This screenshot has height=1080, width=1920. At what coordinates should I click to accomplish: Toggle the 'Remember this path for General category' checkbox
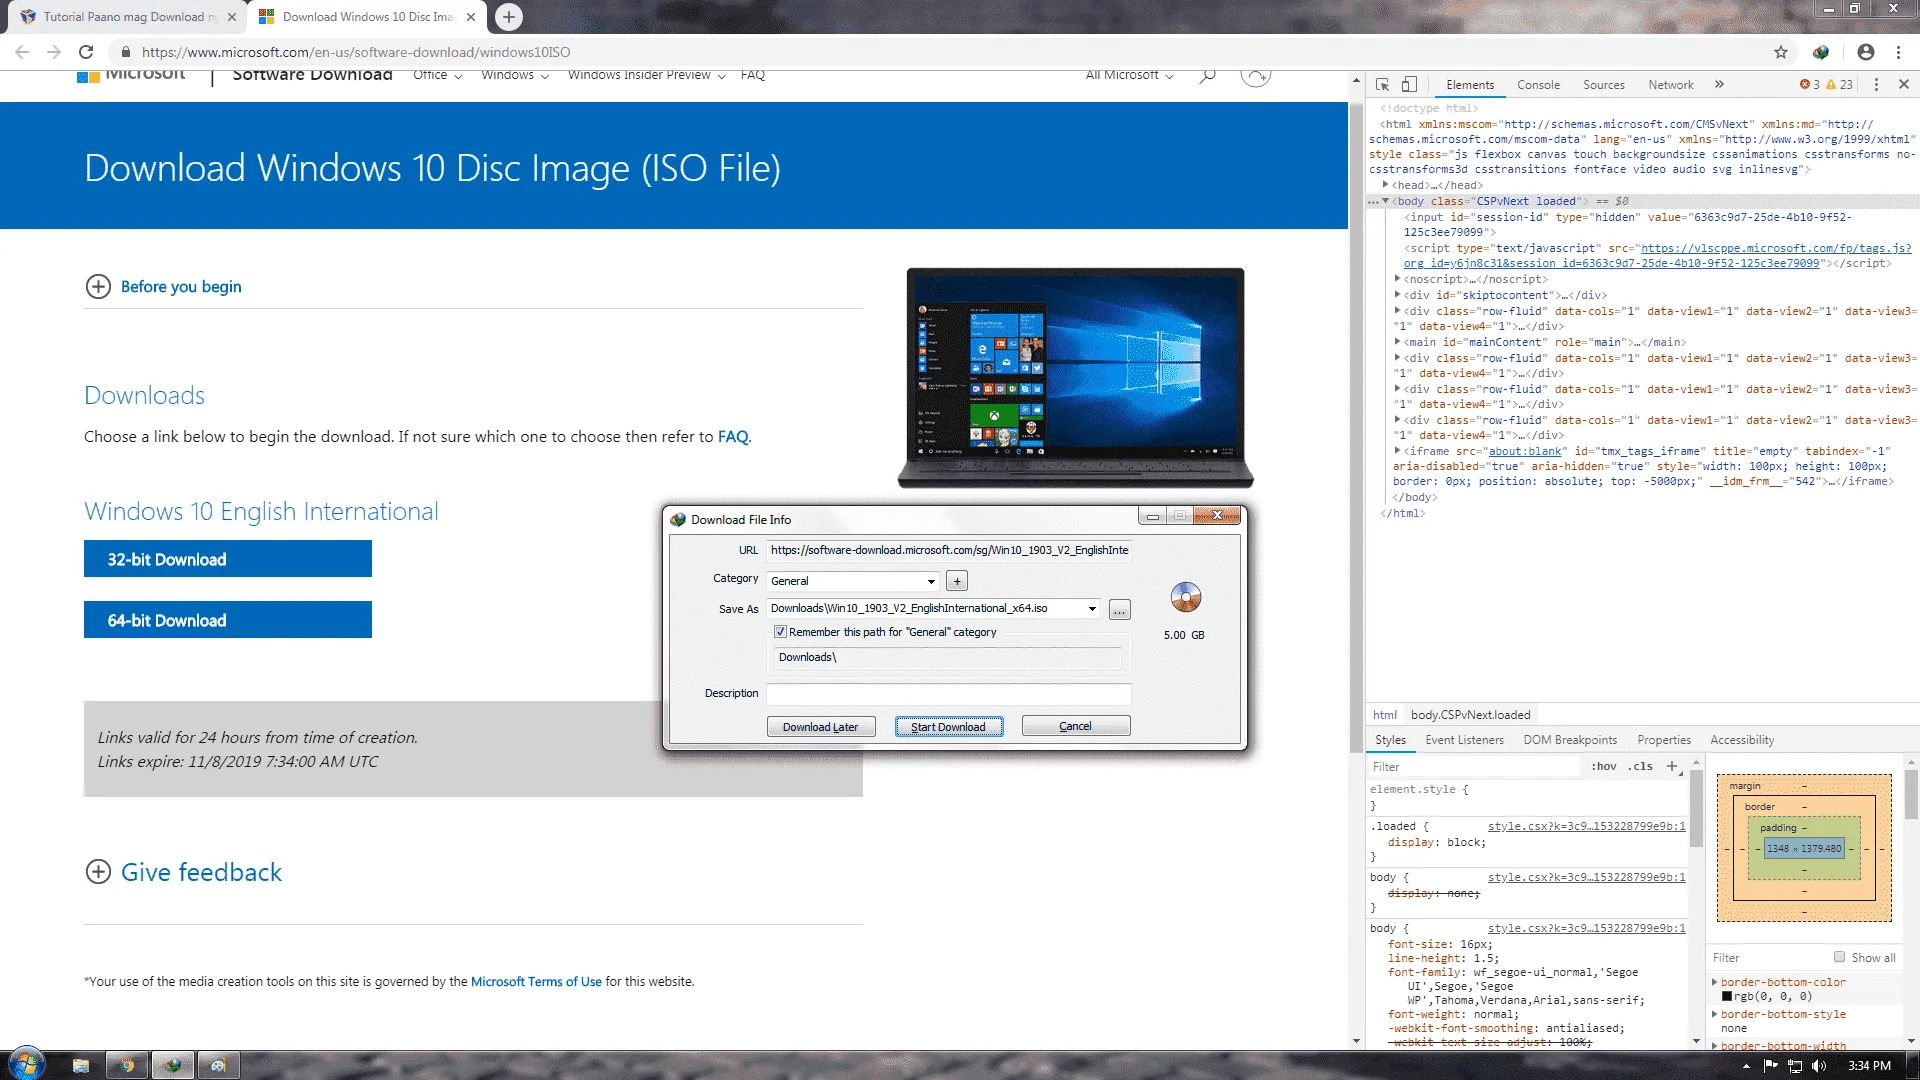[x=780, y=632]
